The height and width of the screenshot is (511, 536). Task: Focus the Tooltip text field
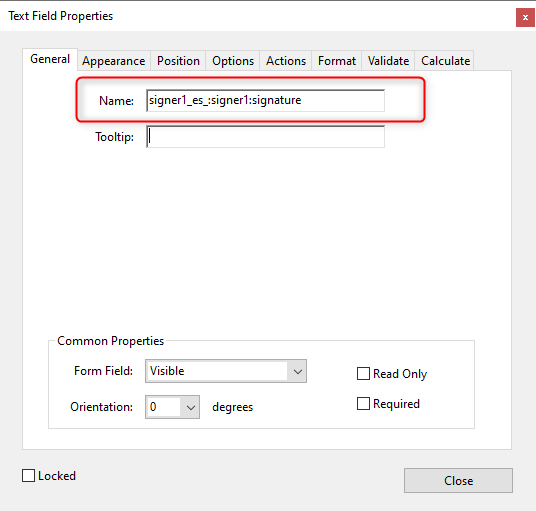tap(265, 137)
